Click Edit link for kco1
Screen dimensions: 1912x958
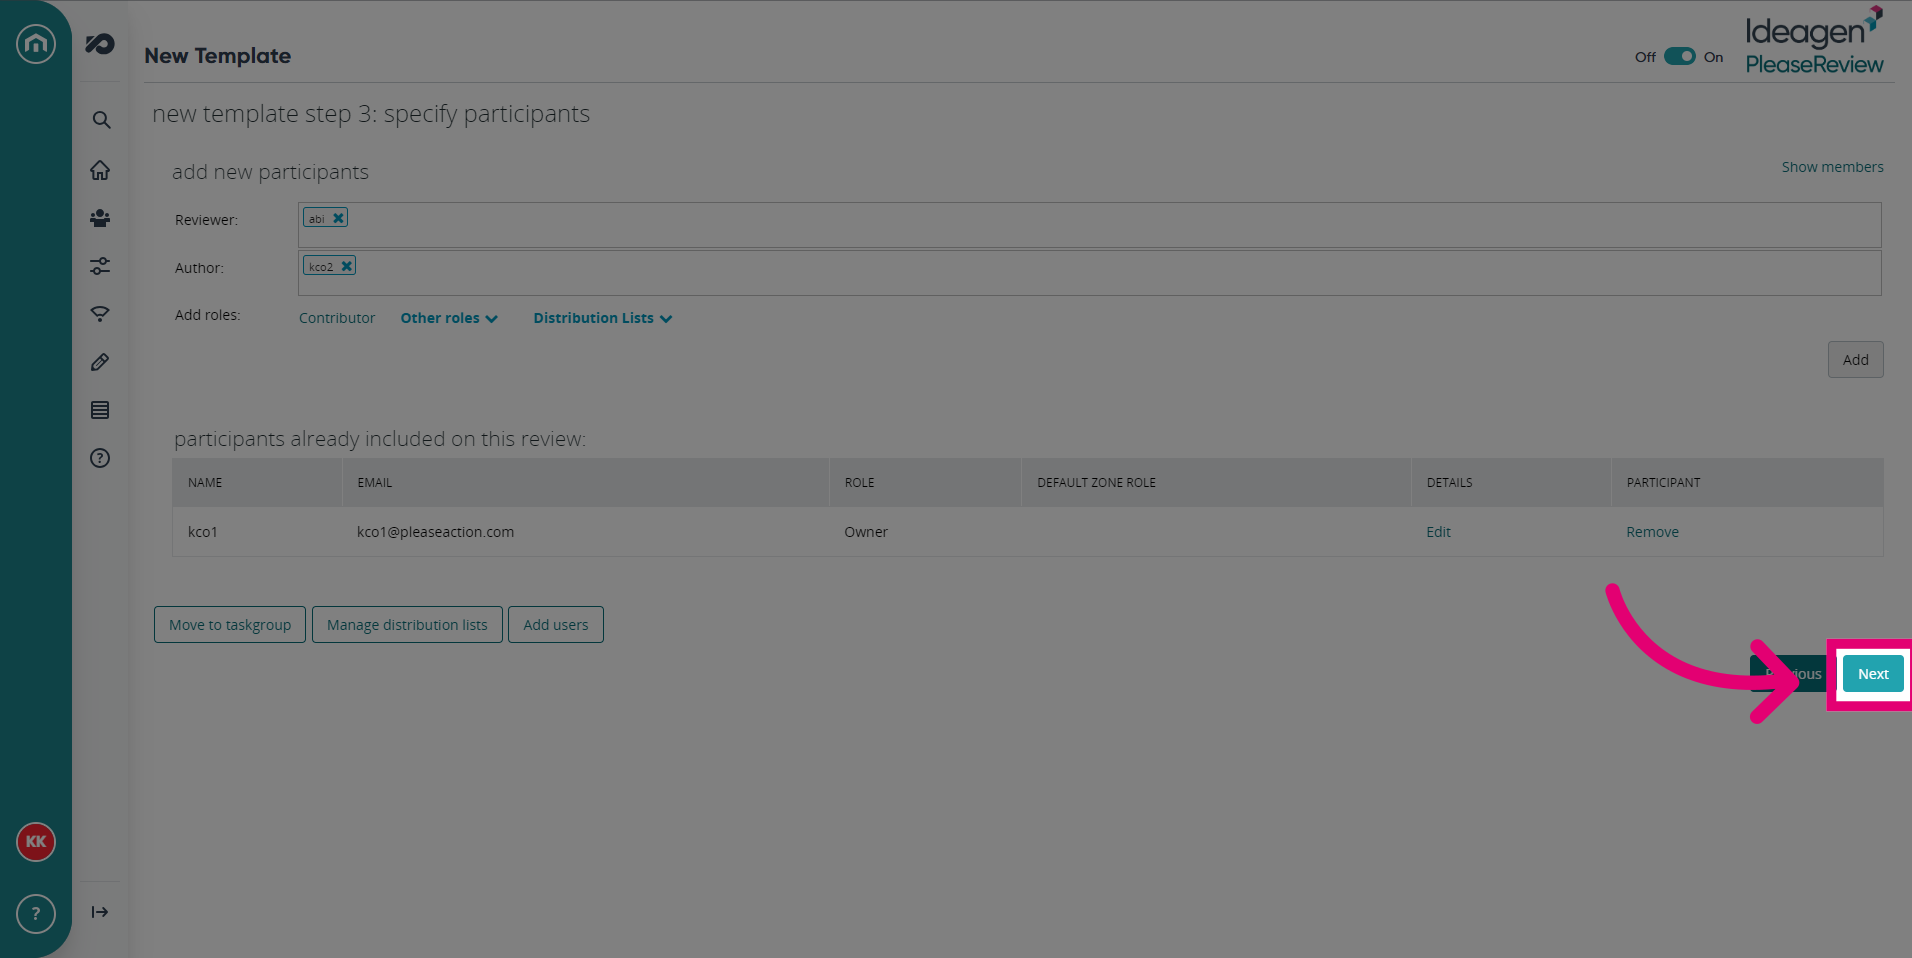coord(1438,532)
